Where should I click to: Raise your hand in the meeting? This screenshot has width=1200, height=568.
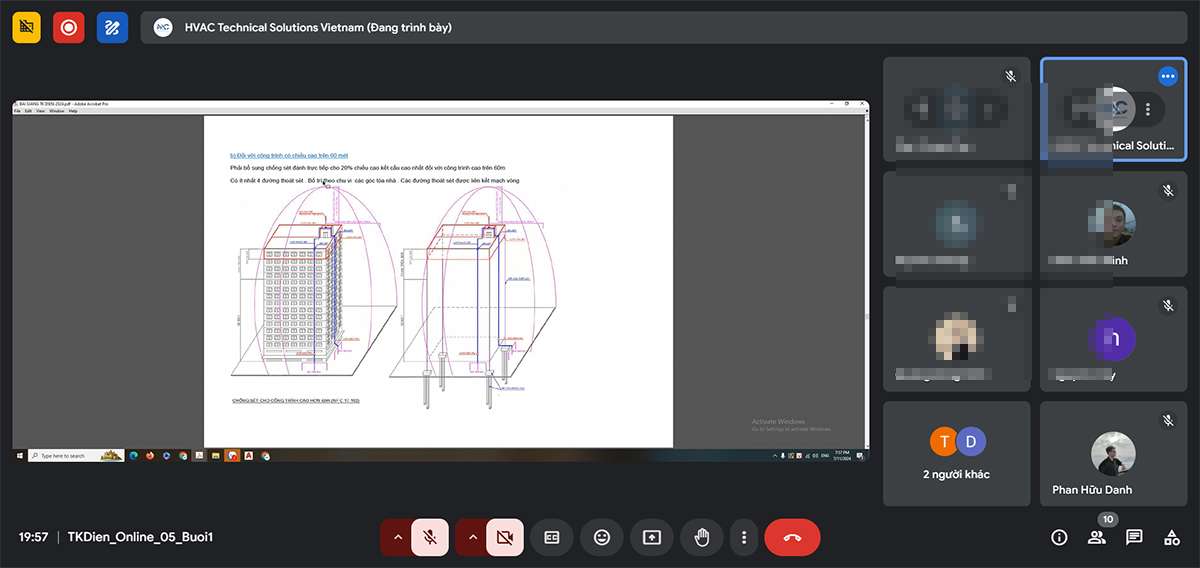pos(702,537)
